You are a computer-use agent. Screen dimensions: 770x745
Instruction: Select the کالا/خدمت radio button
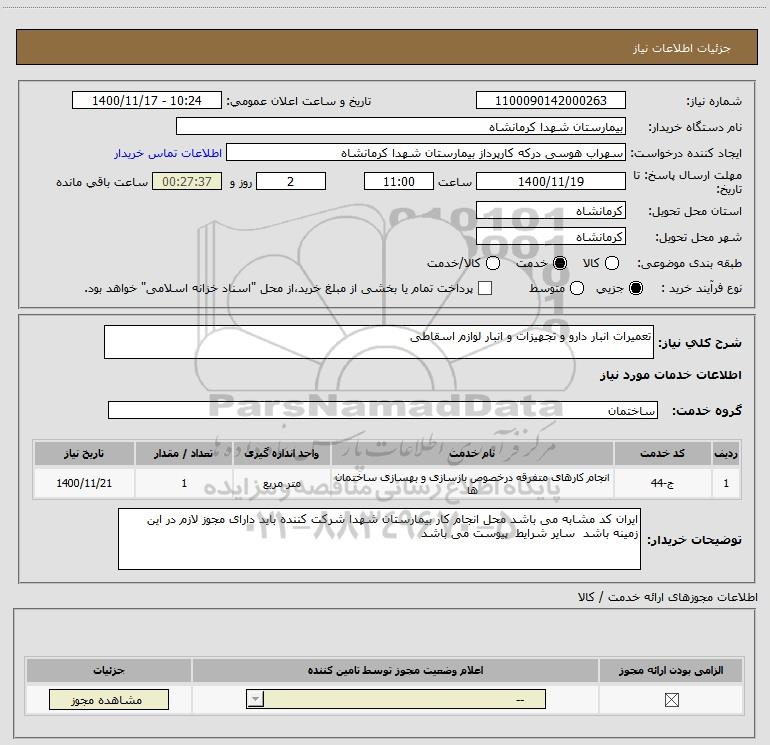(493, 263)
